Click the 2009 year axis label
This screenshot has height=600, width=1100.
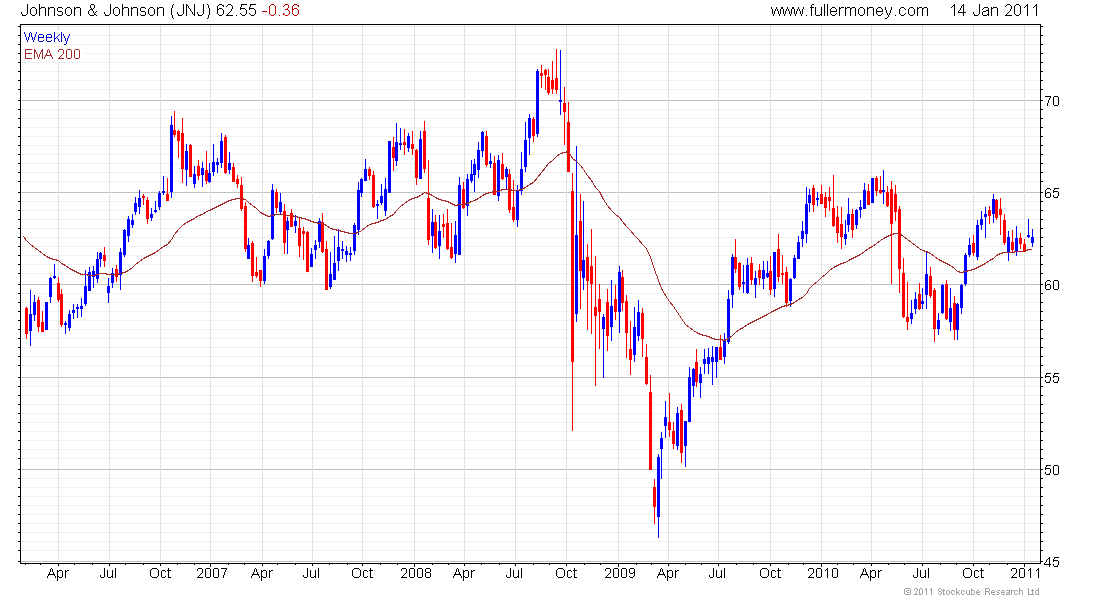620,573
